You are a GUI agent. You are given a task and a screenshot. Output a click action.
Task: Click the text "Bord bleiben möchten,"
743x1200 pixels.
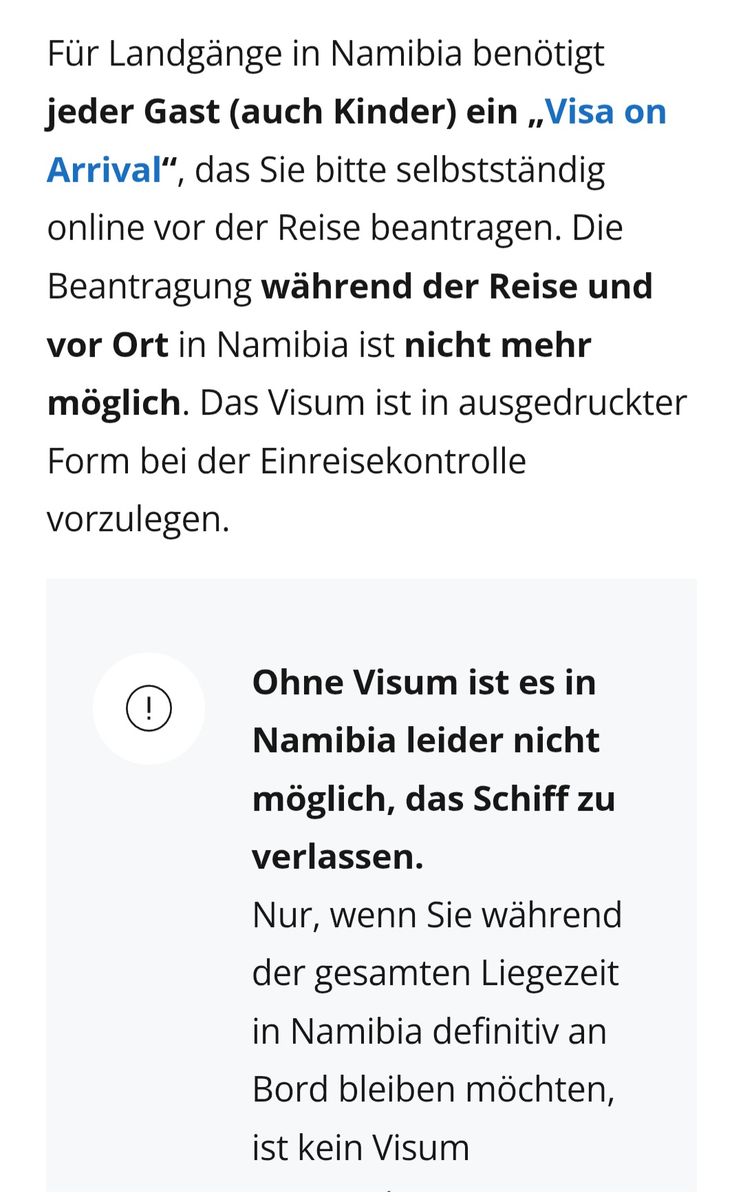433,1089
